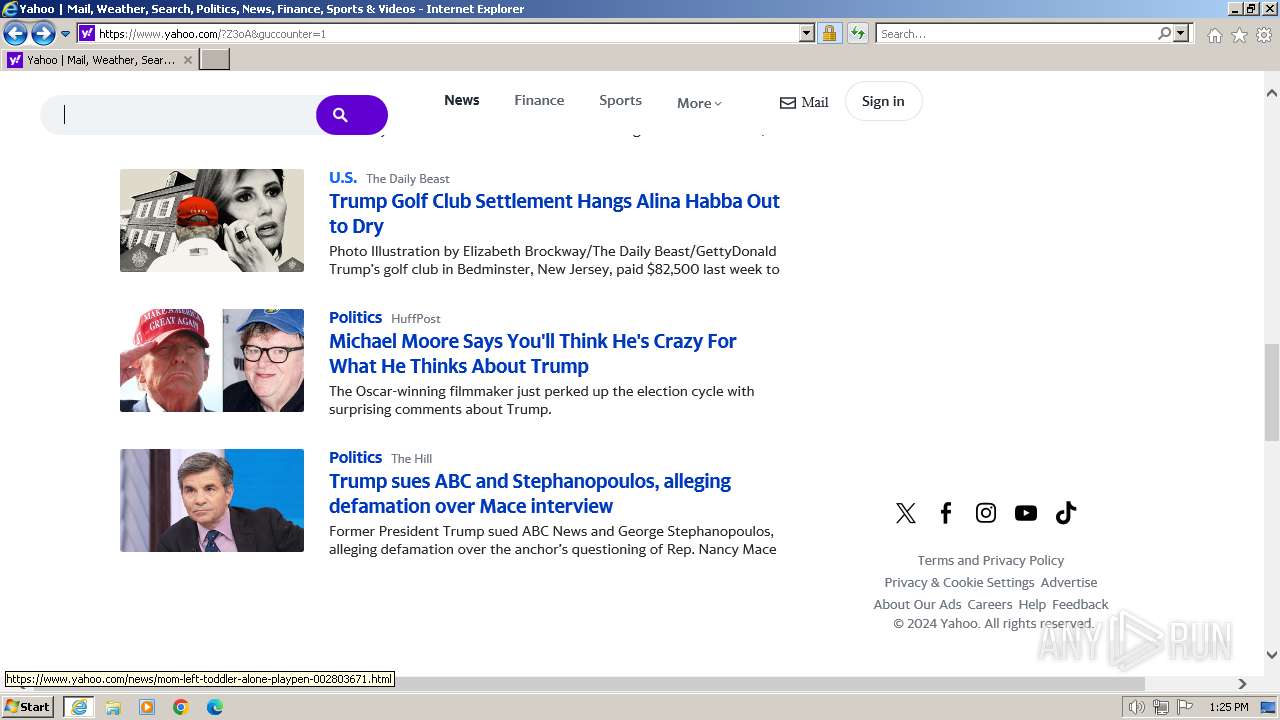Viewport: 1280px width, 720px height.
Task: Open the Sports navigation item
Action: click(x=620, y=100)
